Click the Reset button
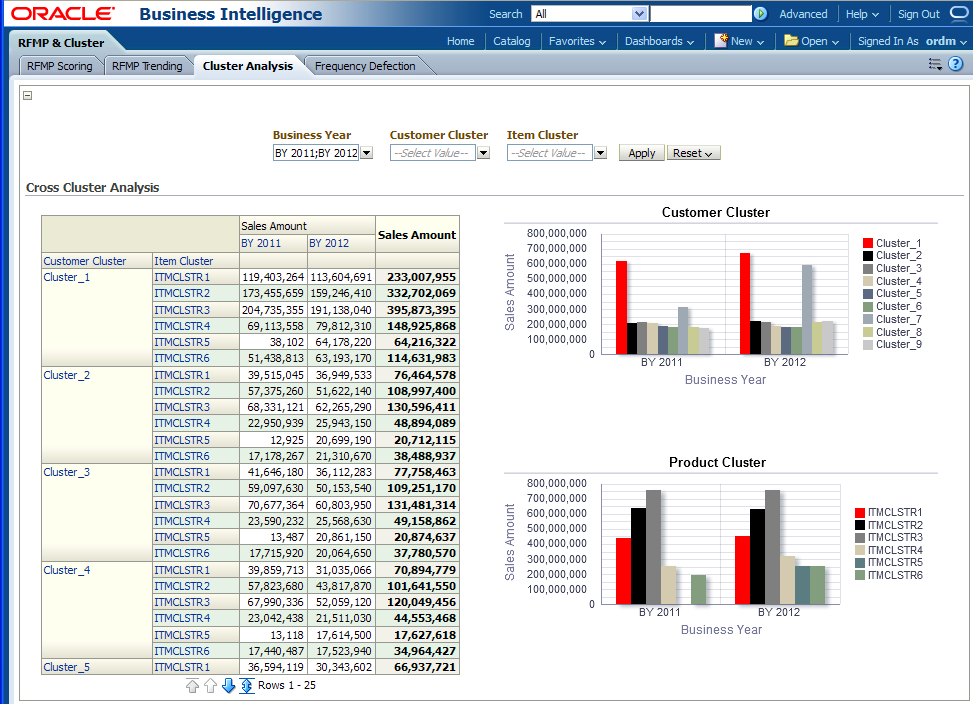The width and height of the screenshot is (973, 704). (x=693, y=153)
